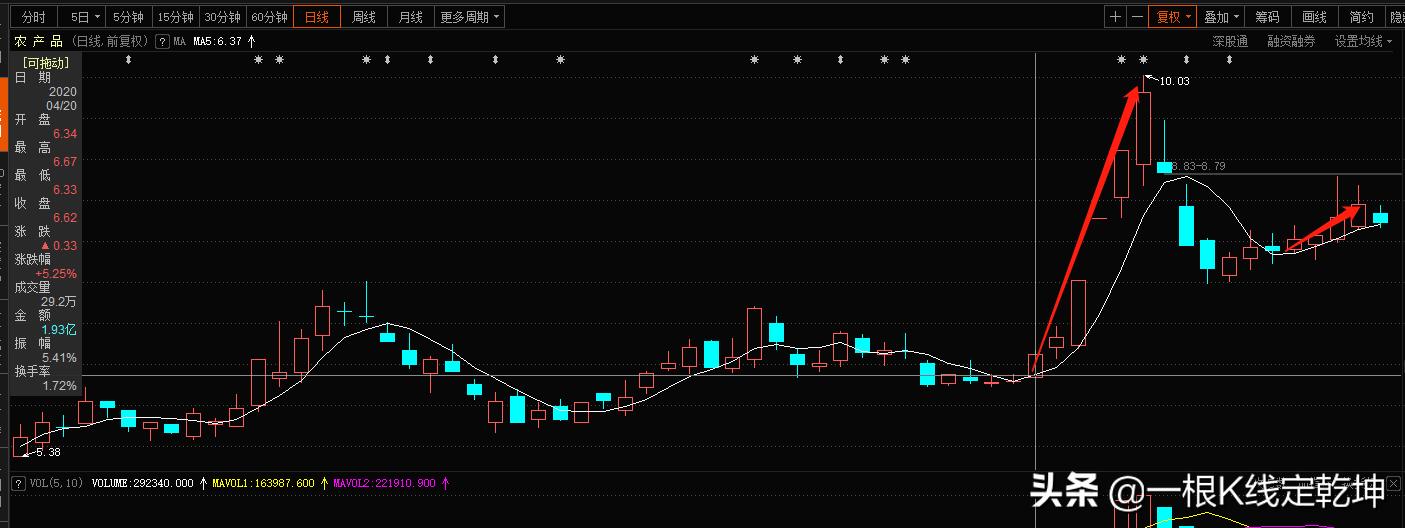
Task: Switch to 日线 daily chart
Action: tap(317, 17)
